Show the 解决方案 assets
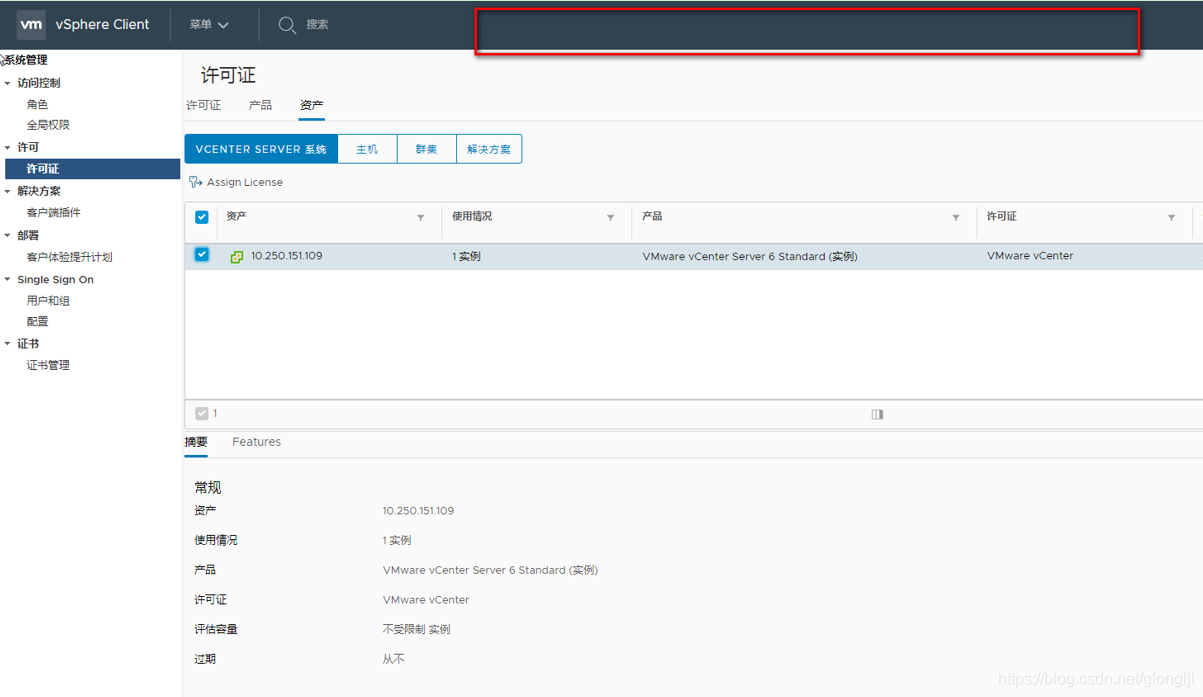The width and height of the screenshot is (1203, 697). pos(489,149)
